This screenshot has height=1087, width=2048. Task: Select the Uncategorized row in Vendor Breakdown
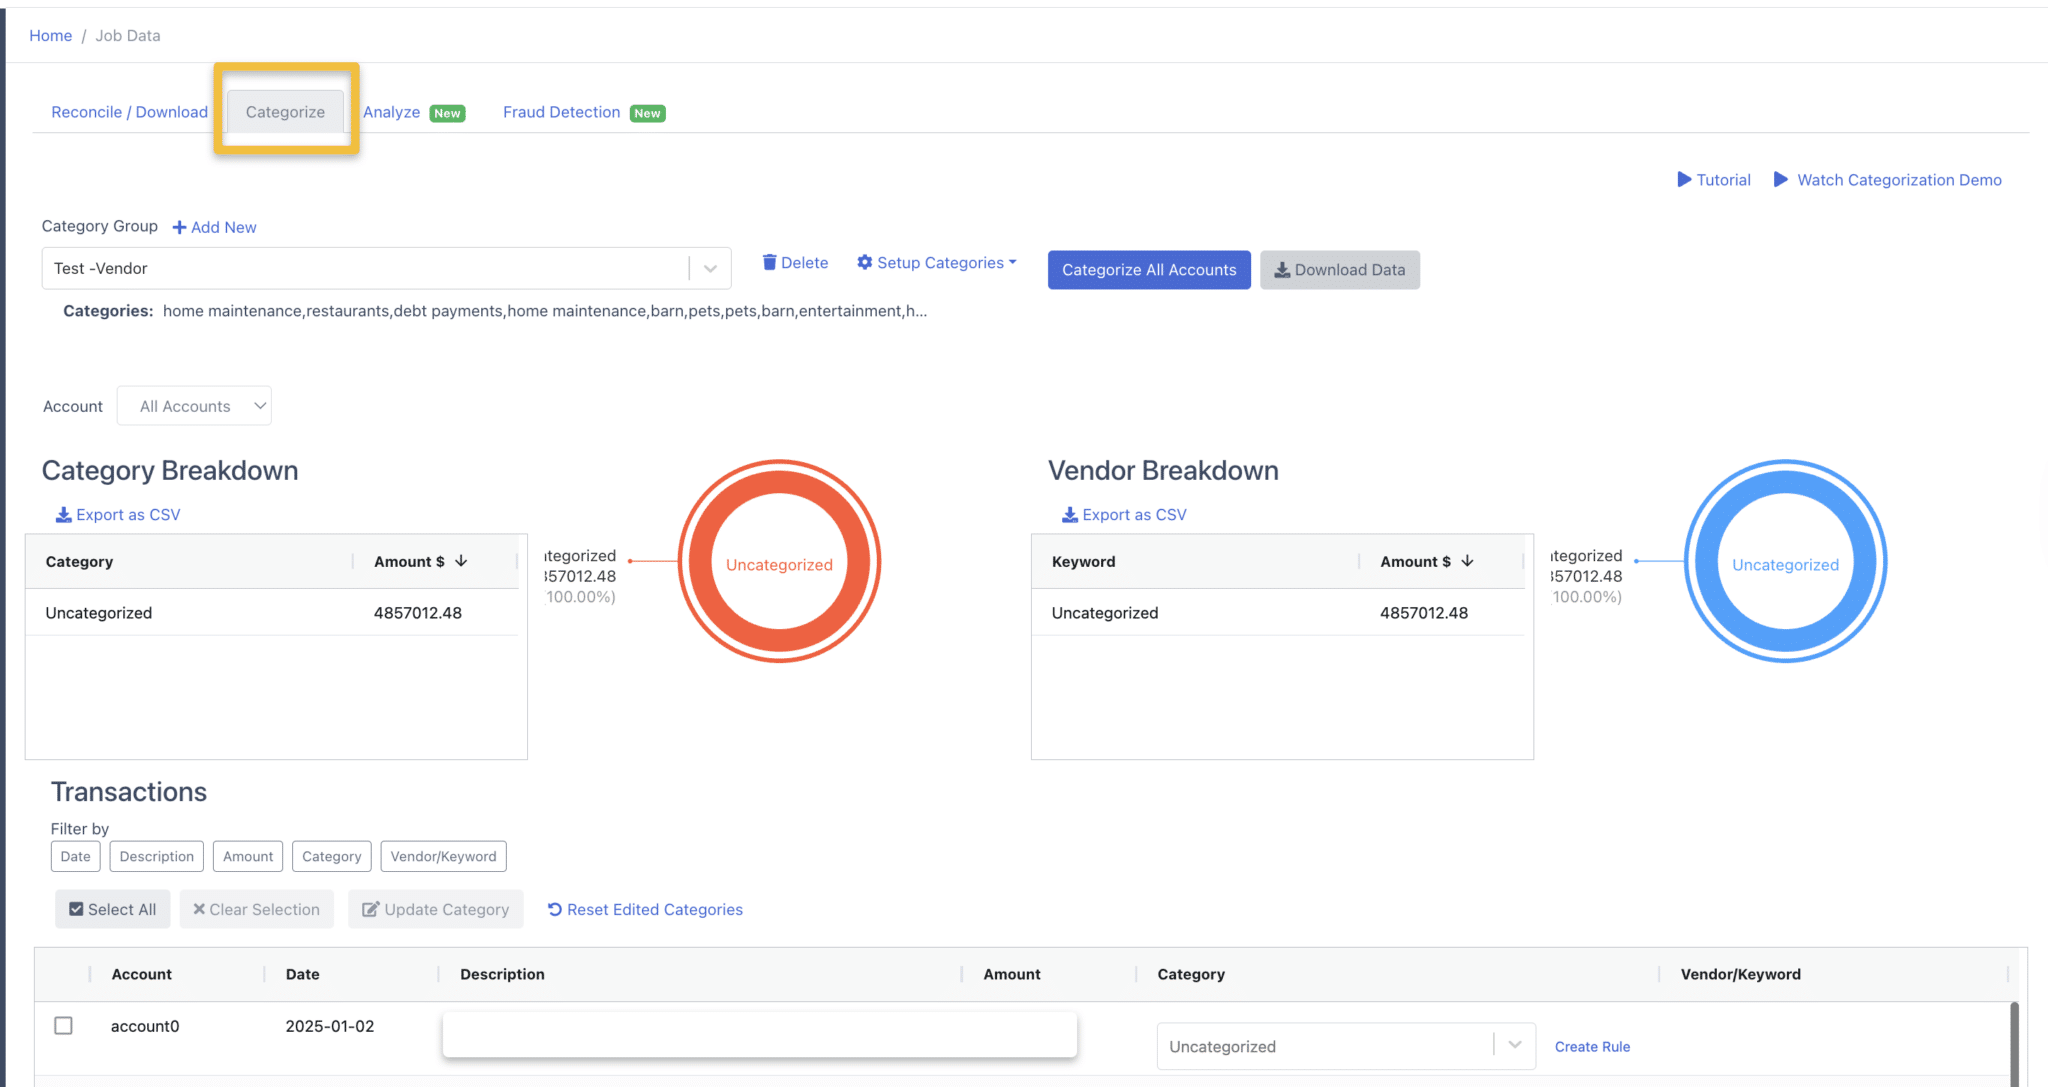[1278, 613]
